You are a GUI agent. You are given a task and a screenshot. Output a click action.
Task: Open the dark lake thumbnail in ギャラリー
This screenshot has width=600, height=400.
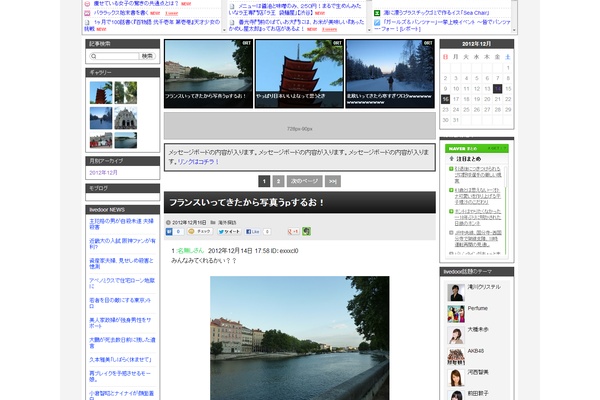pyautogui.click(x=126, y=140)
